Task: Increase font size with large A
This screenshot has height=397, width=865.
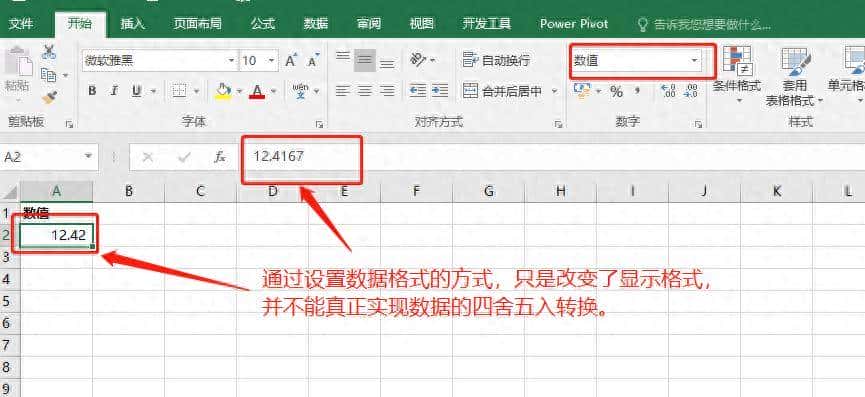Action: click(x=291, y=61)
